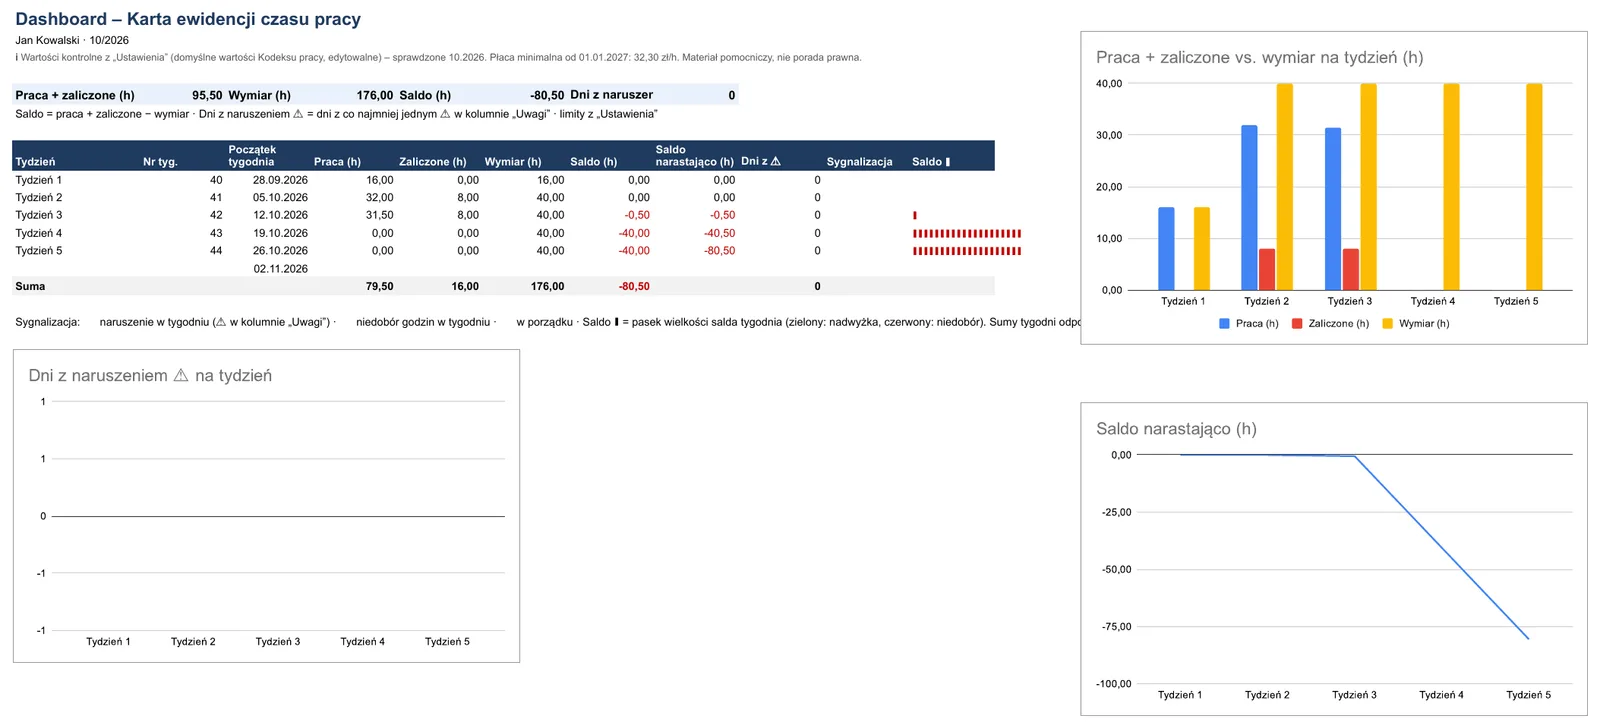Click the red Saldo bar in Tydzień 4 row

tap(967, 233)
